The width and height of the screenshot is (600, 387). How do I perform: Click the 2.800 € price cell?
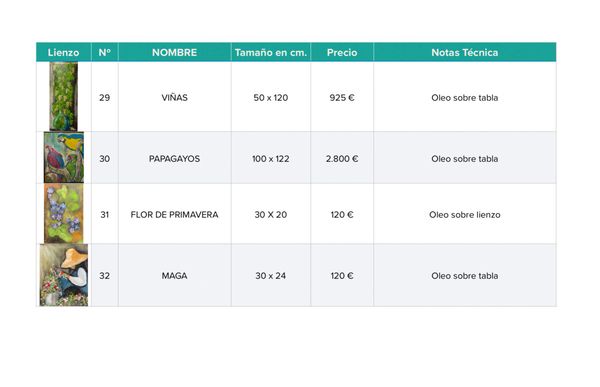click(342, 158)
